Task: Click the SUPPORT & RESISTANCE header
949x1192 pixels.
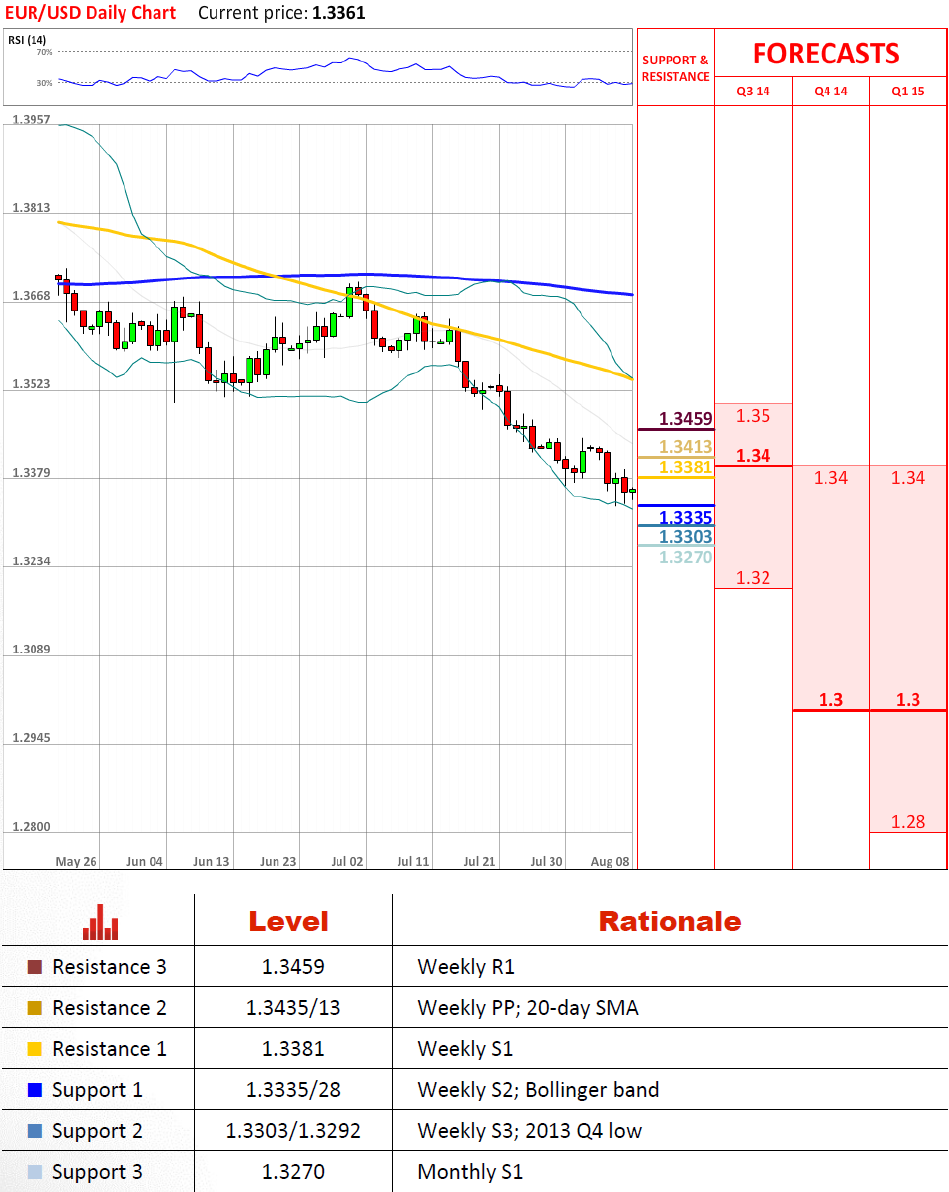Action: point(675,68)
